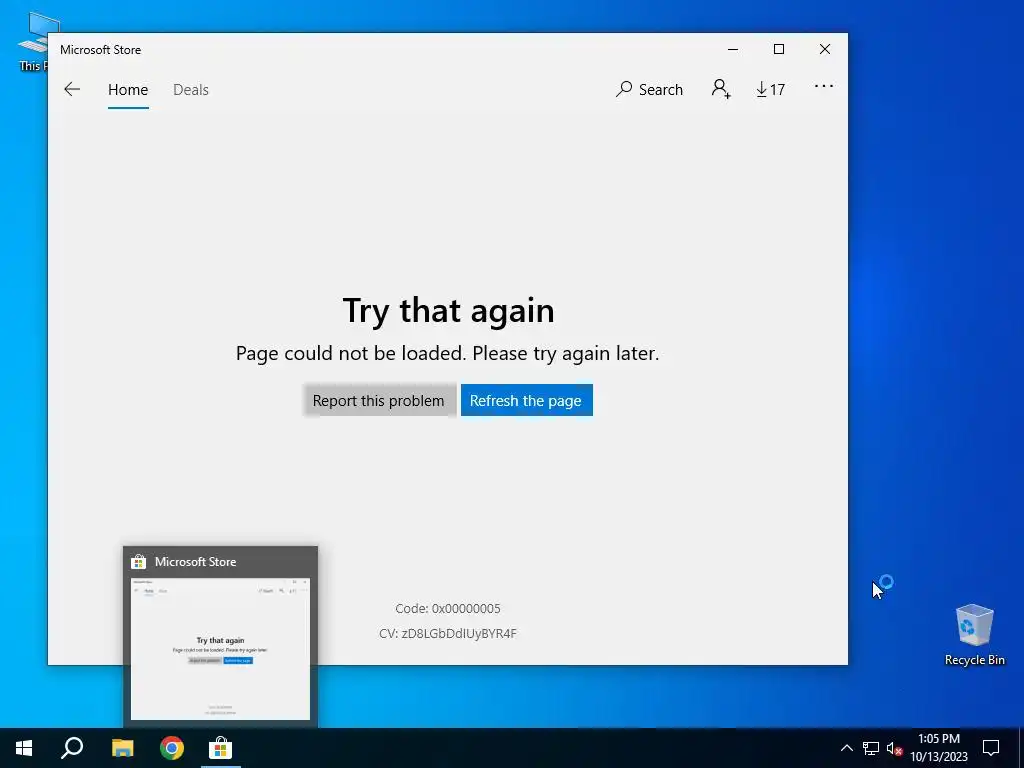Minimize the Microsoft Store window
Image resolution: width=1024 pixels, height=768 pixels.
(733, 50)
